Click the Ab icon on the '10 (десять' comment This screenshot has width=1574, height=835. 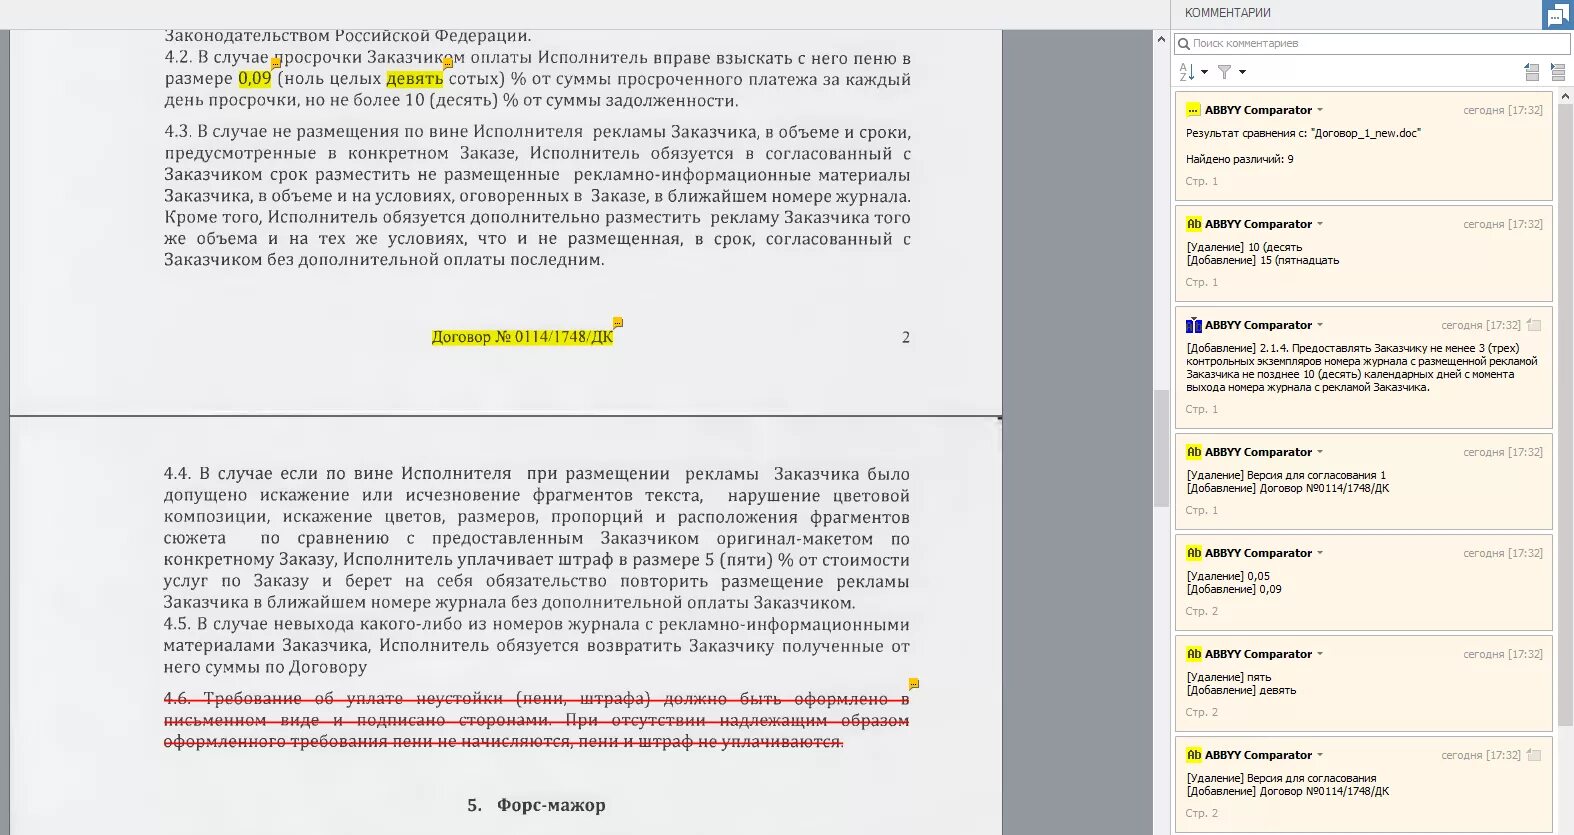[1193, 224]
